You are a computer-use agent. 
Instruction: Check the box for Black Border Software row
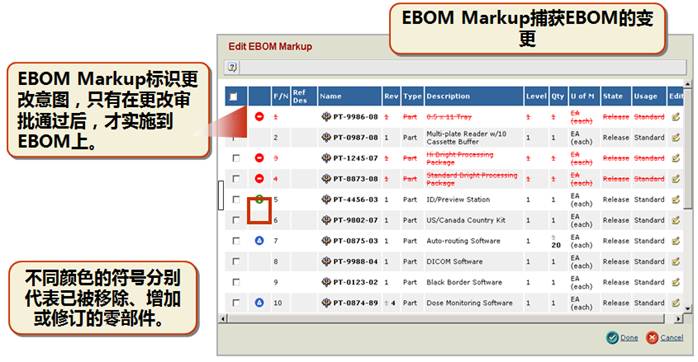coord(236,282)
